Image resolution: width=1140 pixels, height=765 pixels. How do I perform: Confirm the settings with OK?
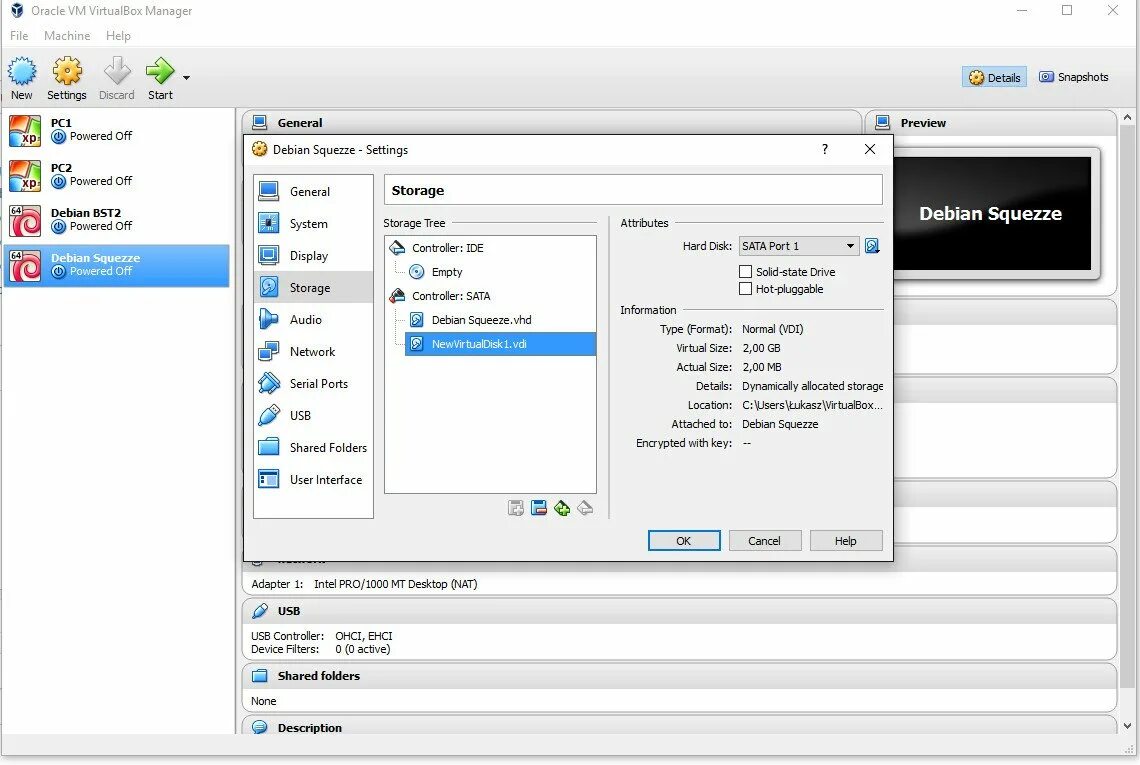tap(684, 540)
